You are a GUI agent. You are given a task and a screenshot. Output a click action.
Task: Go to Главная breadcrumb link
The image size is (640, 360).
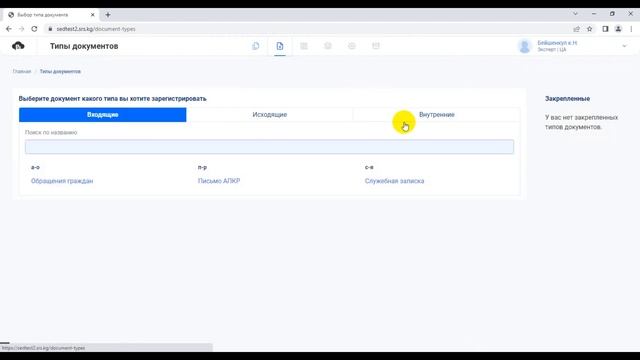click(x=22, y=71)
